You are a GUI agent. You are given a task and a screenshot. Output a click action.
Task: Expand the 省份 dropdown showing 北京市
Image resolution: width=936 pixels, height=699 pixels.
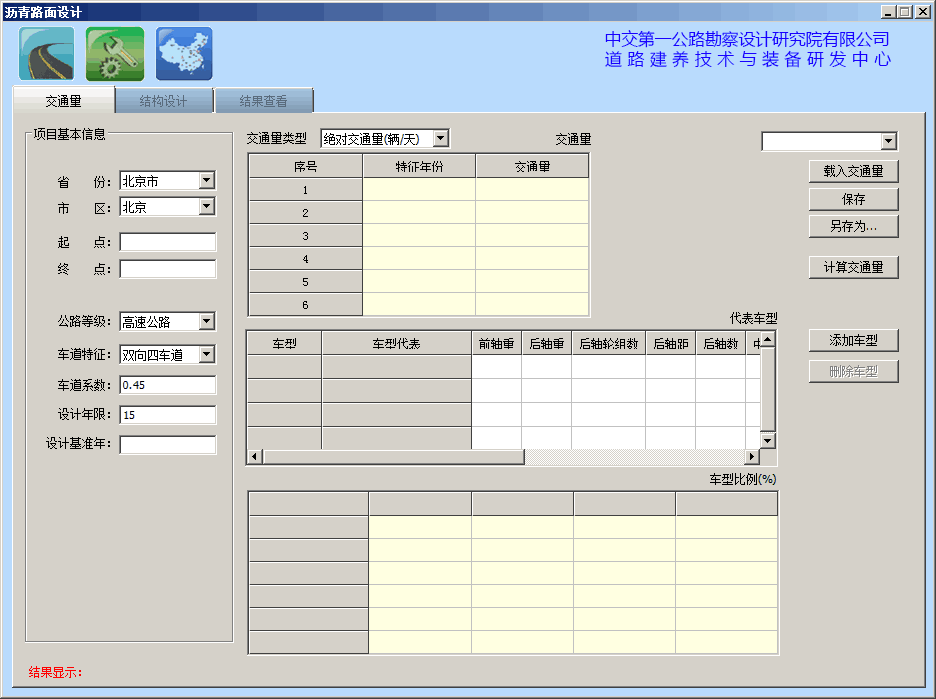206,181
